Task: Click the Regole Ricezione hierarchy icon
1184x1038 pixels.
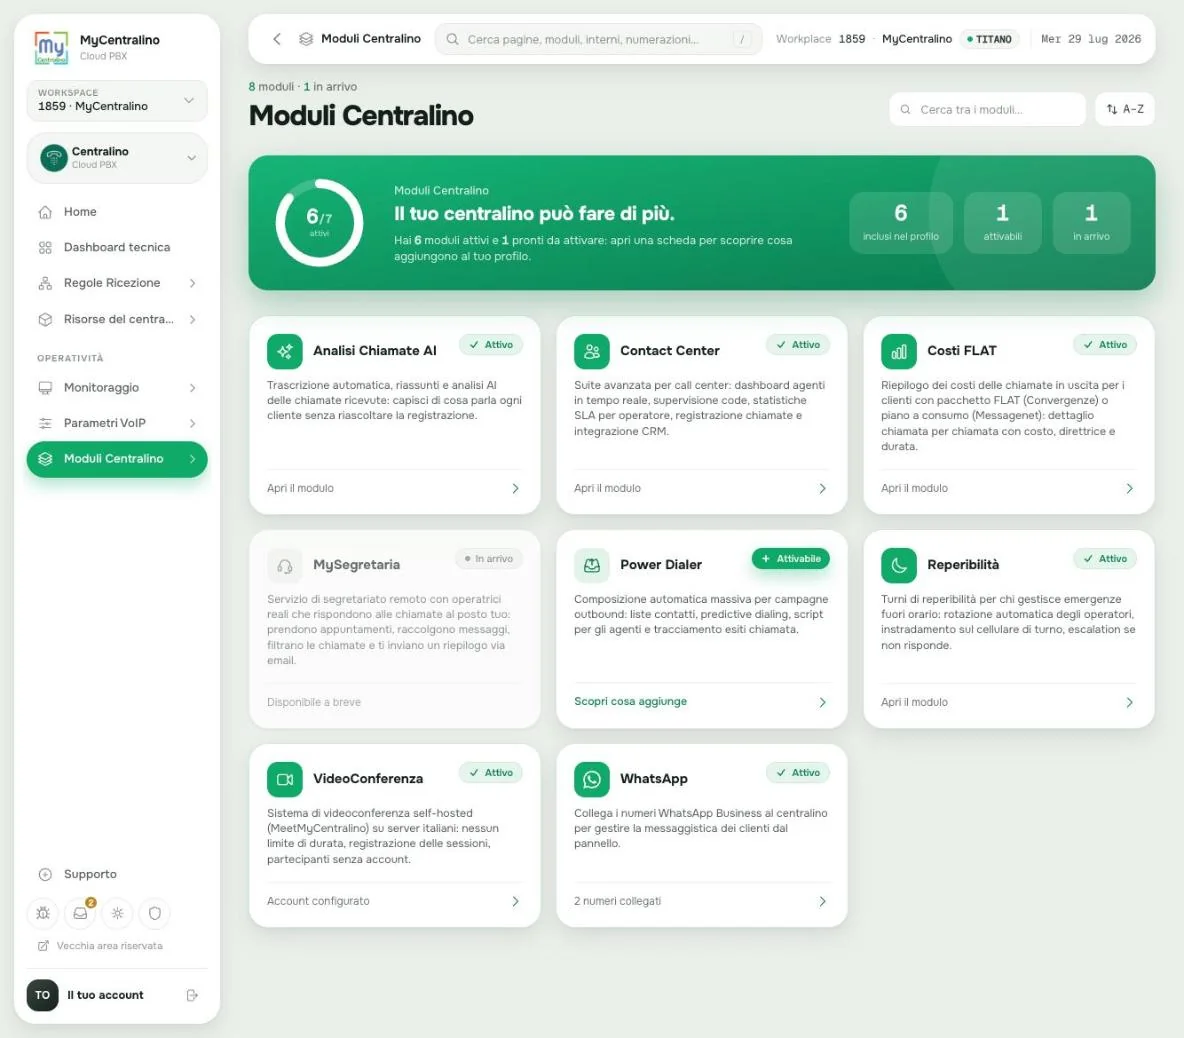Action: (x=45, y=283)
